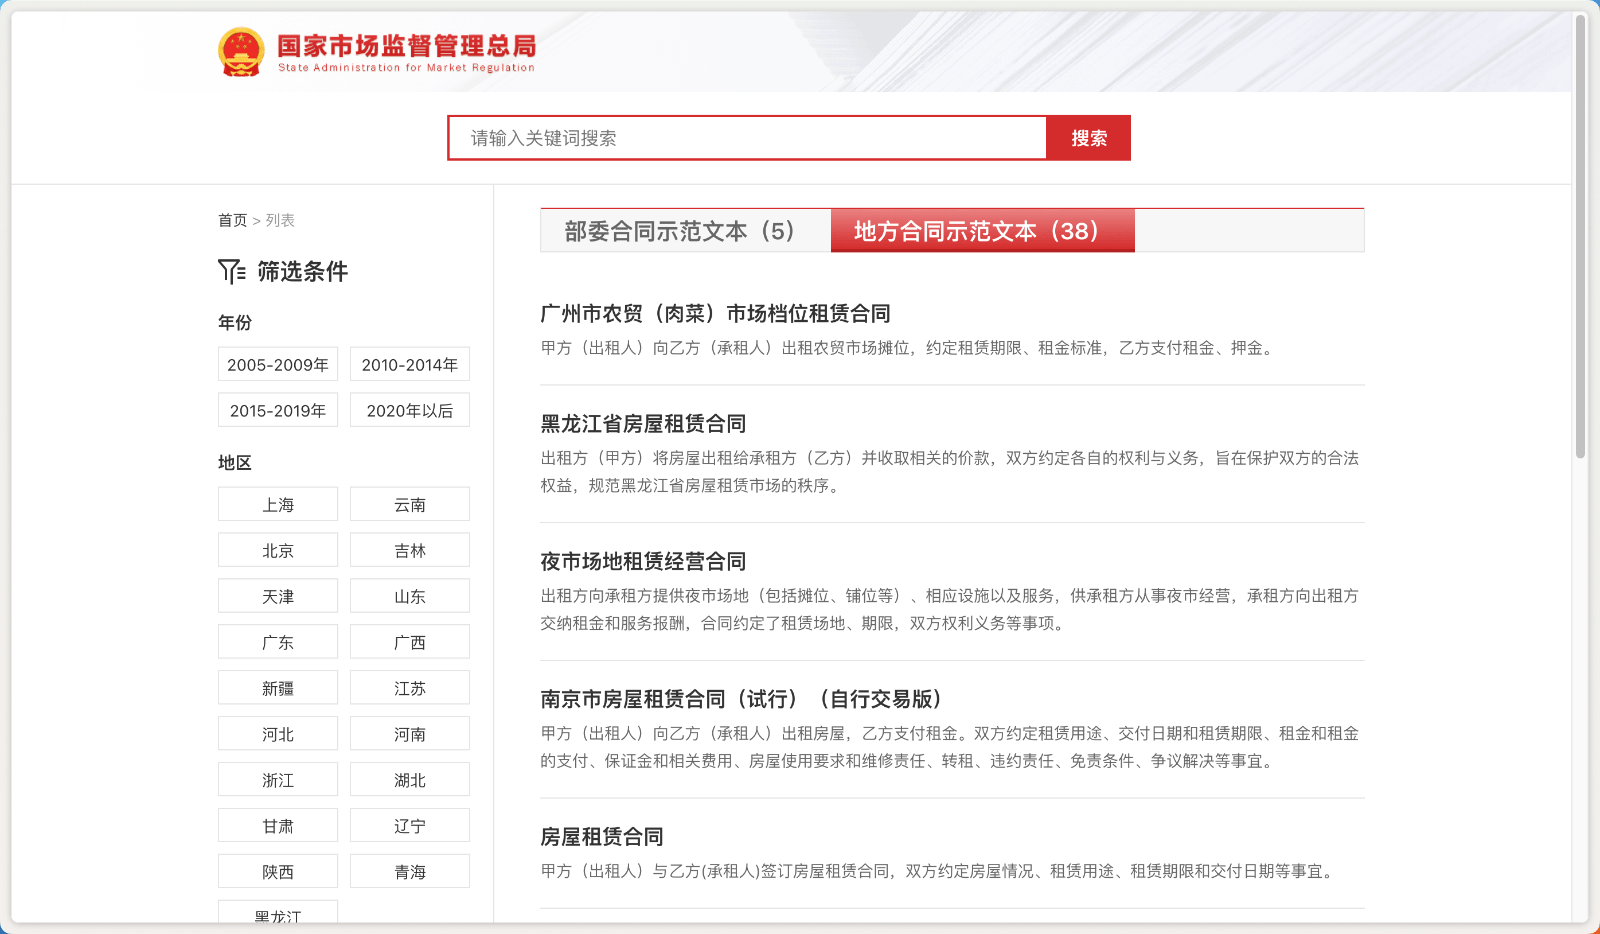Click the national emblem logo
Image resolution: width=1600 pixels, height=934 pixels.
pyautogui.click(x=239, y=52)
